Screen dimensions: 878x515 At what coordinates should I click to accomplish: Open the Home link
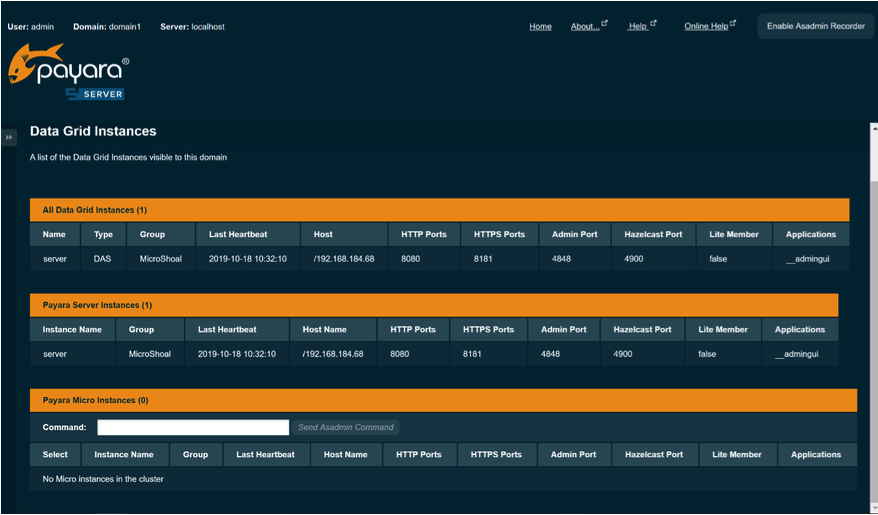pyautogui.click(x=540, y=27)
